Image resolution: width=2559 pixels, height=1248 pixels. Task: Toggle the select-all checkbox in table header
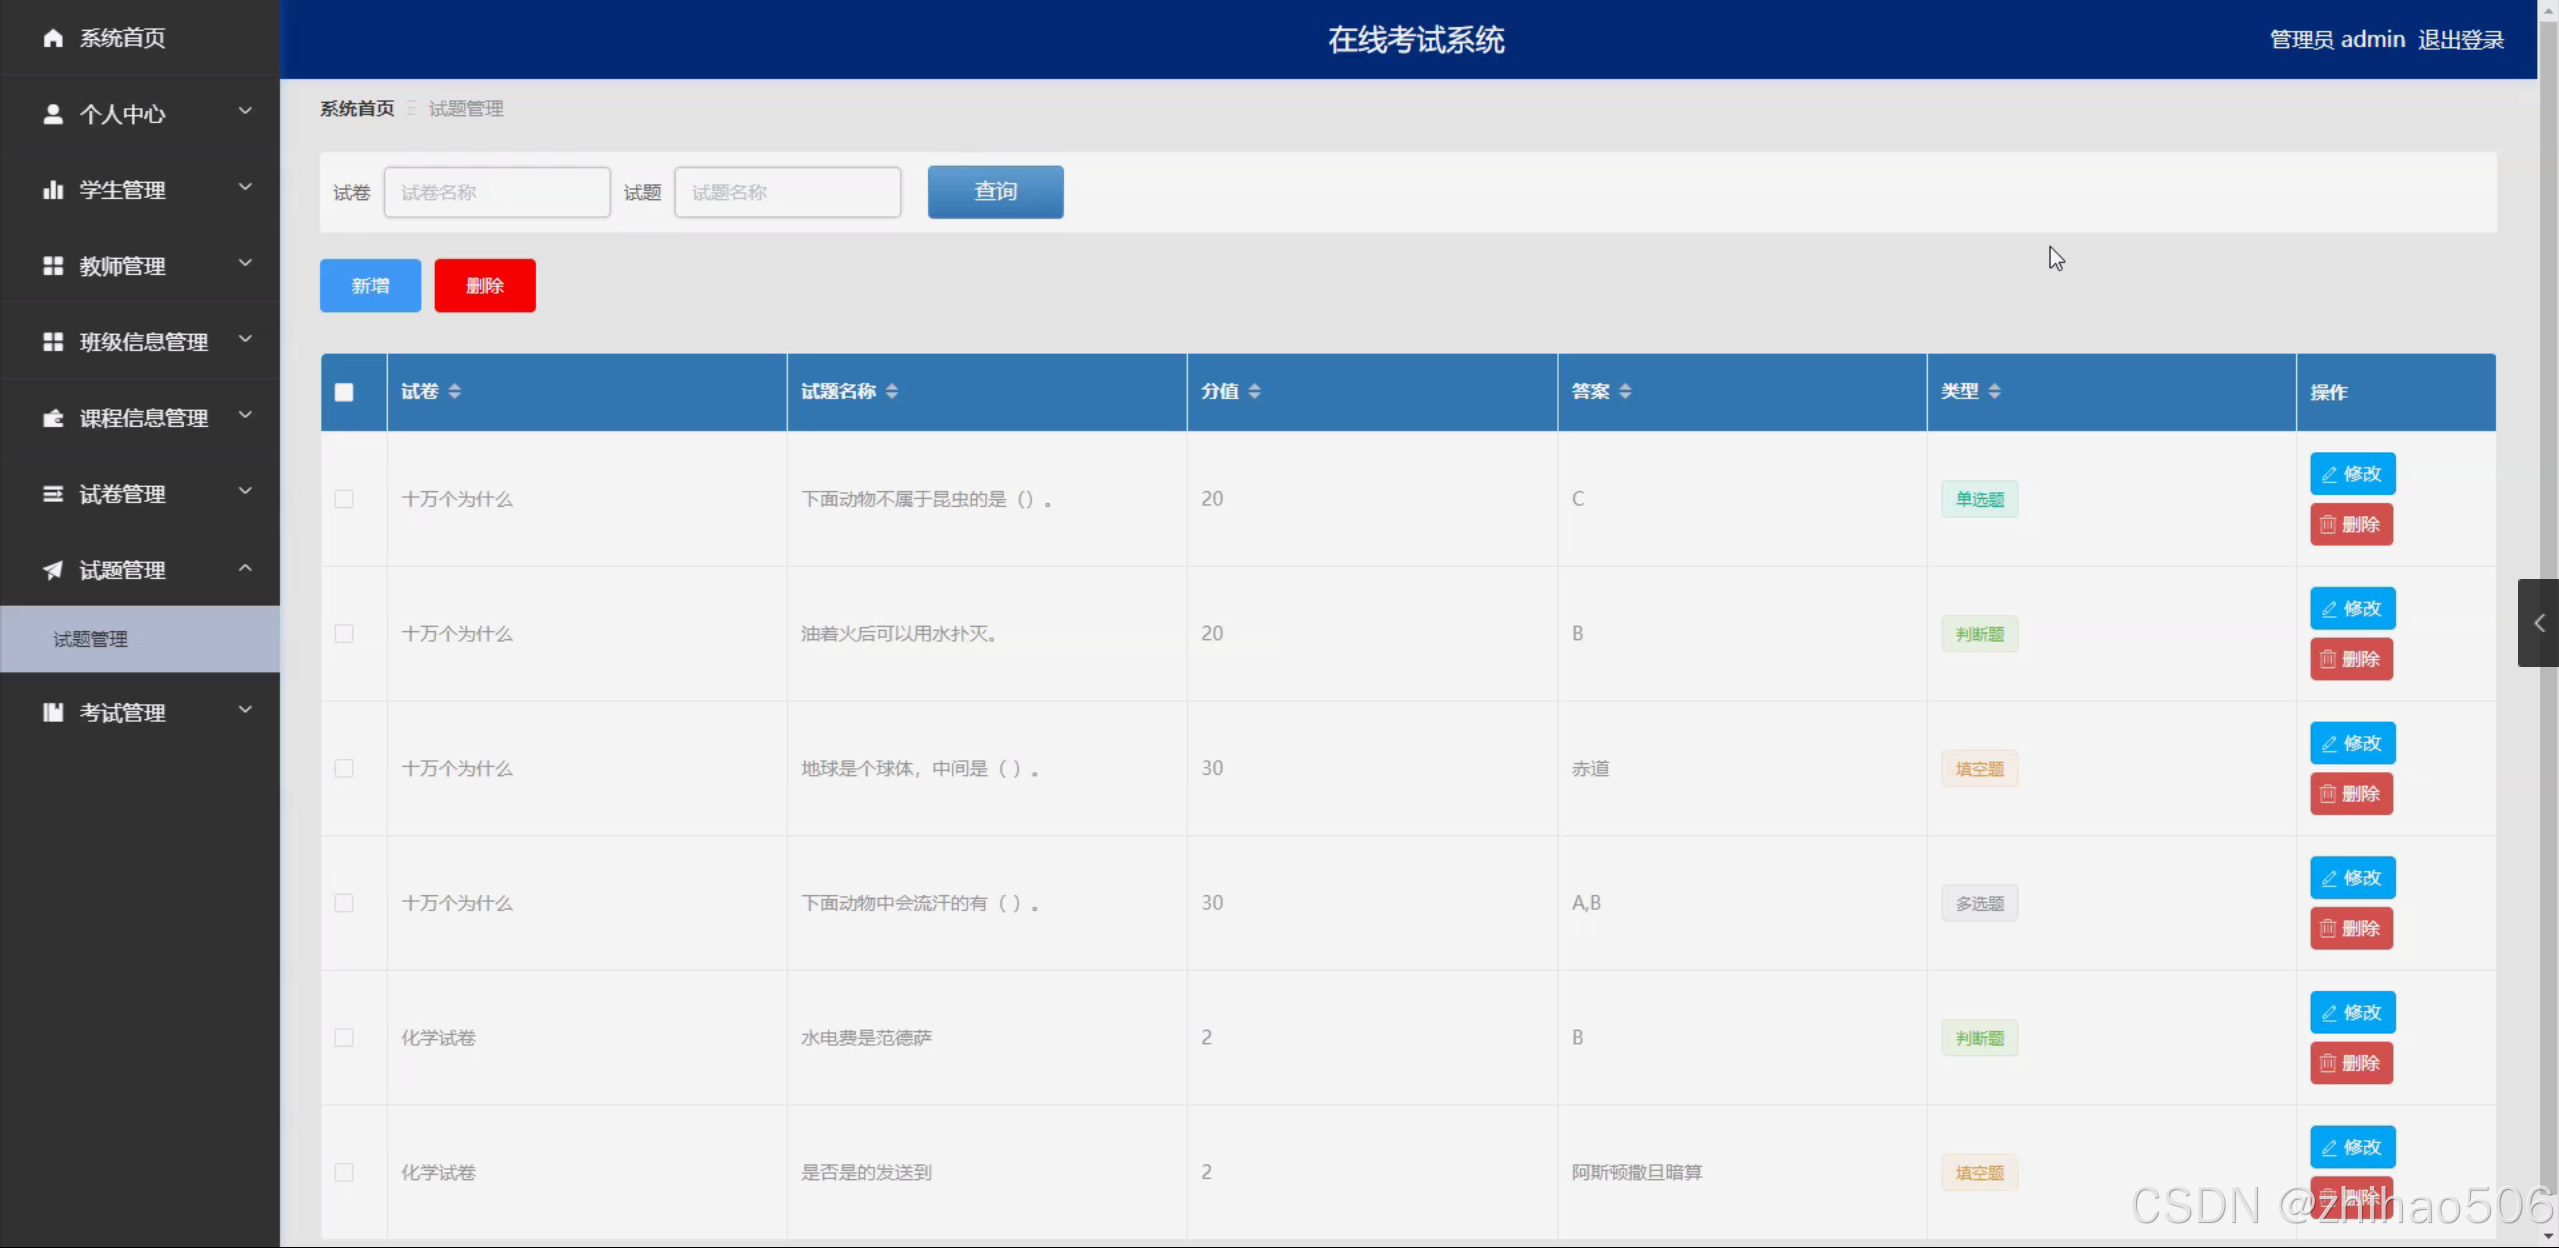click(344, 392)
